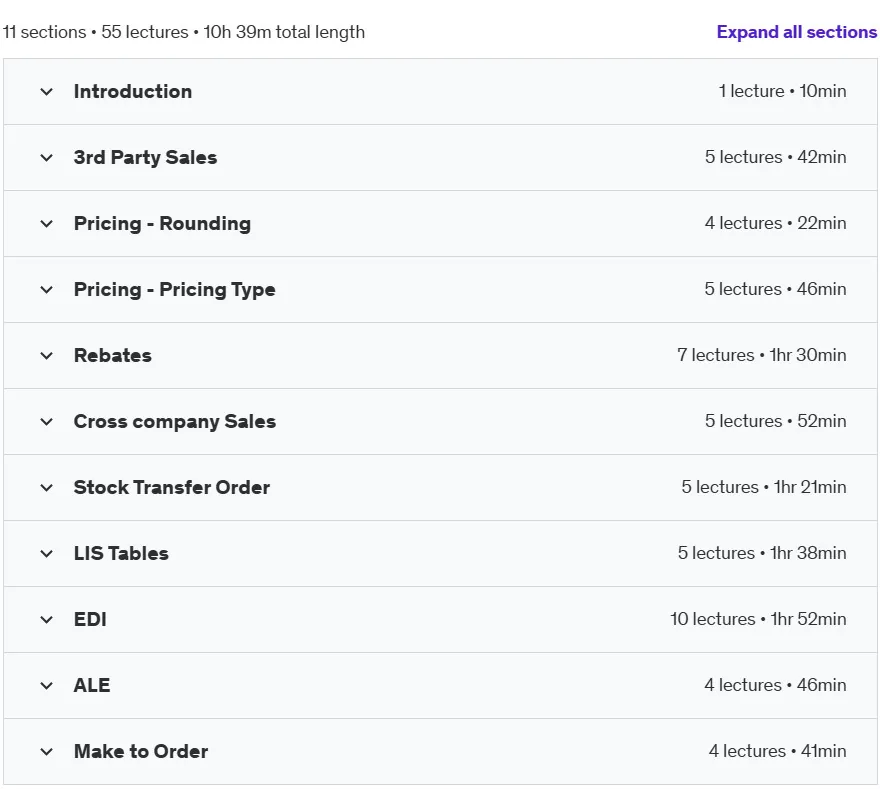This screenshot has height=789, width=880.
Task: Select the Introduction section title
Action: pos(133,91)
